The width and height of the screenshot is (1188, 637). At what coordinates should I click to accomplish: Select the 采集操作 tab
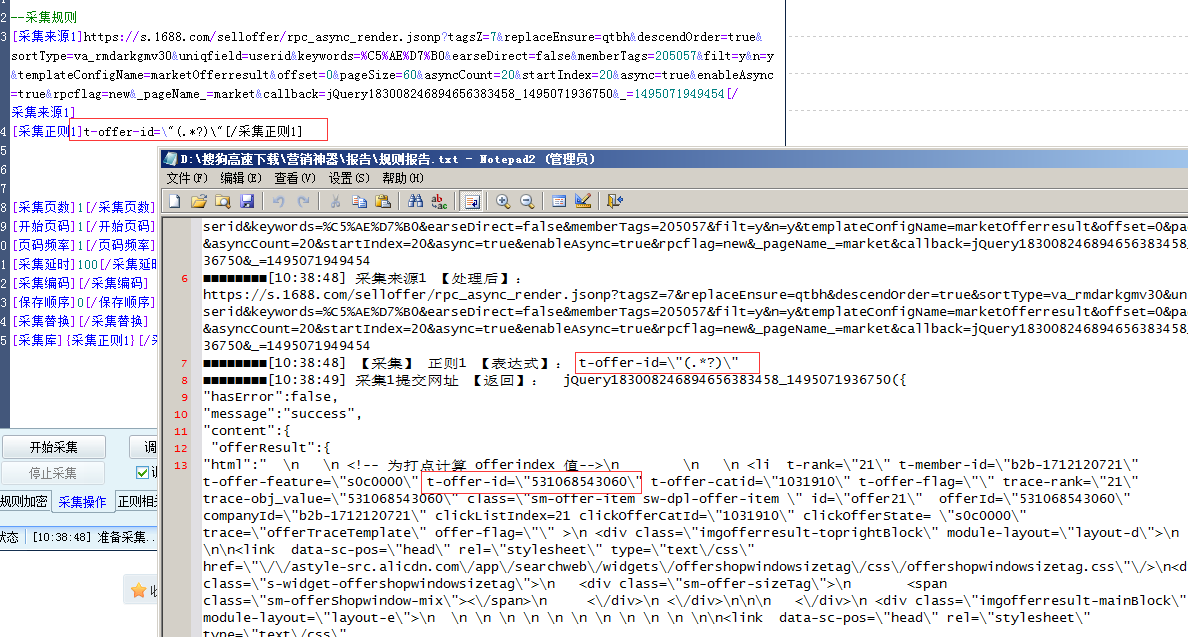(82, 502)
